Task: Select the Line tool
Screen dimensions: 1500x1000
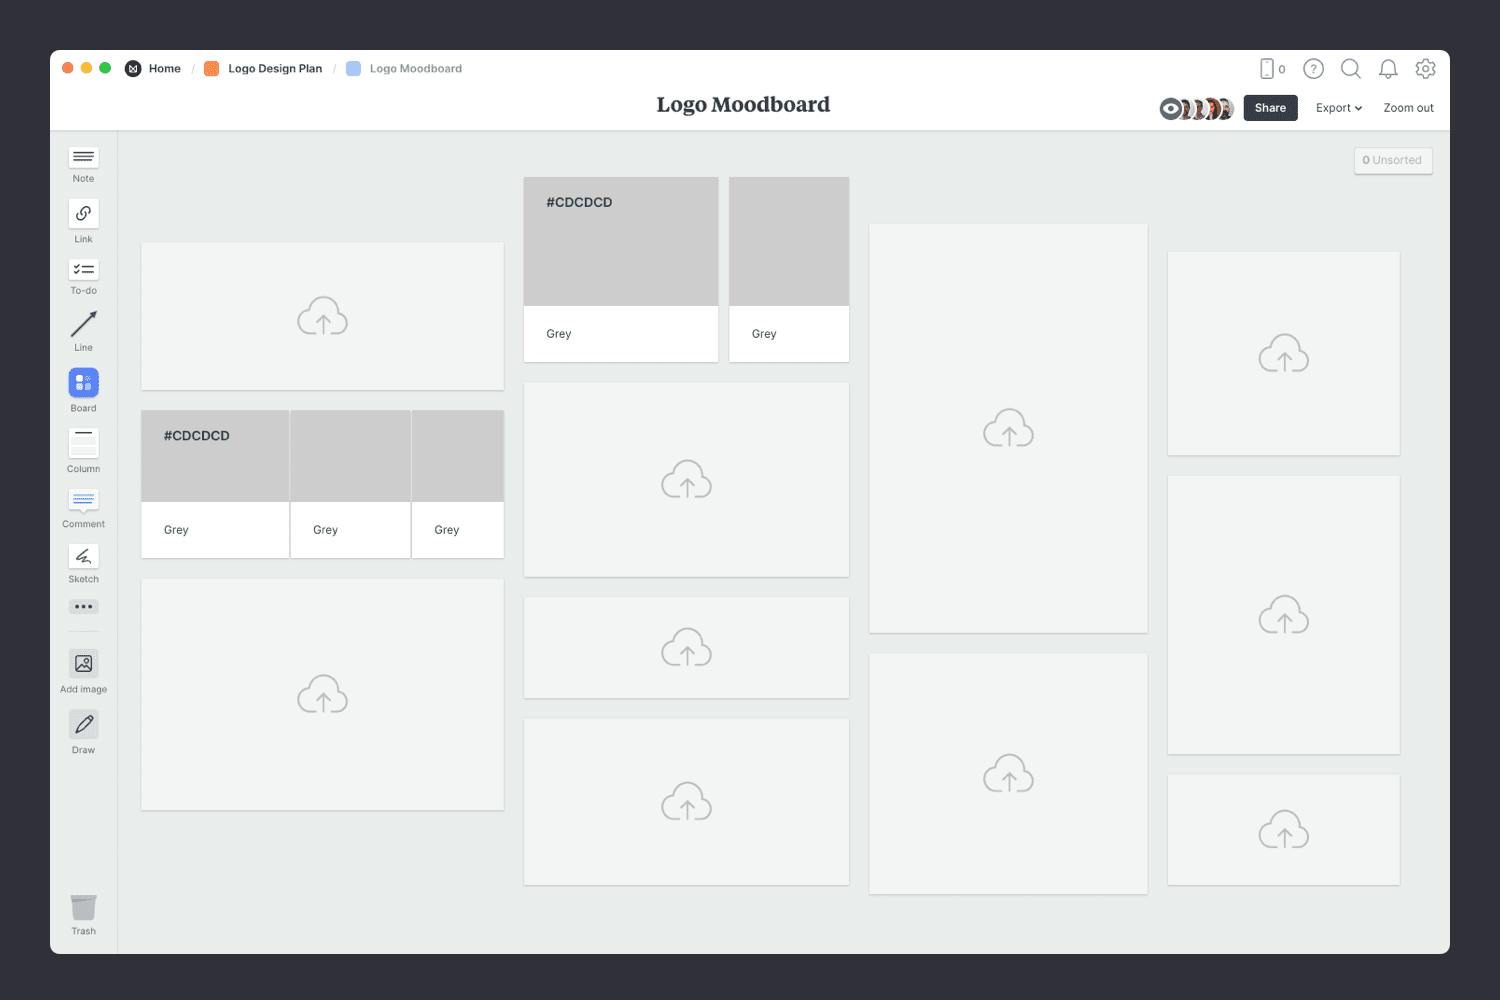Action: 83,325
